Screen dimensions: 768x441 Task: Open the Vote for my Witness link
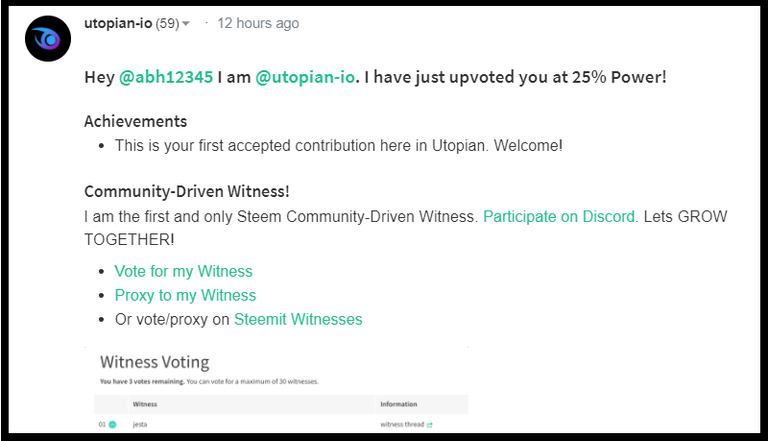(184, 271)
